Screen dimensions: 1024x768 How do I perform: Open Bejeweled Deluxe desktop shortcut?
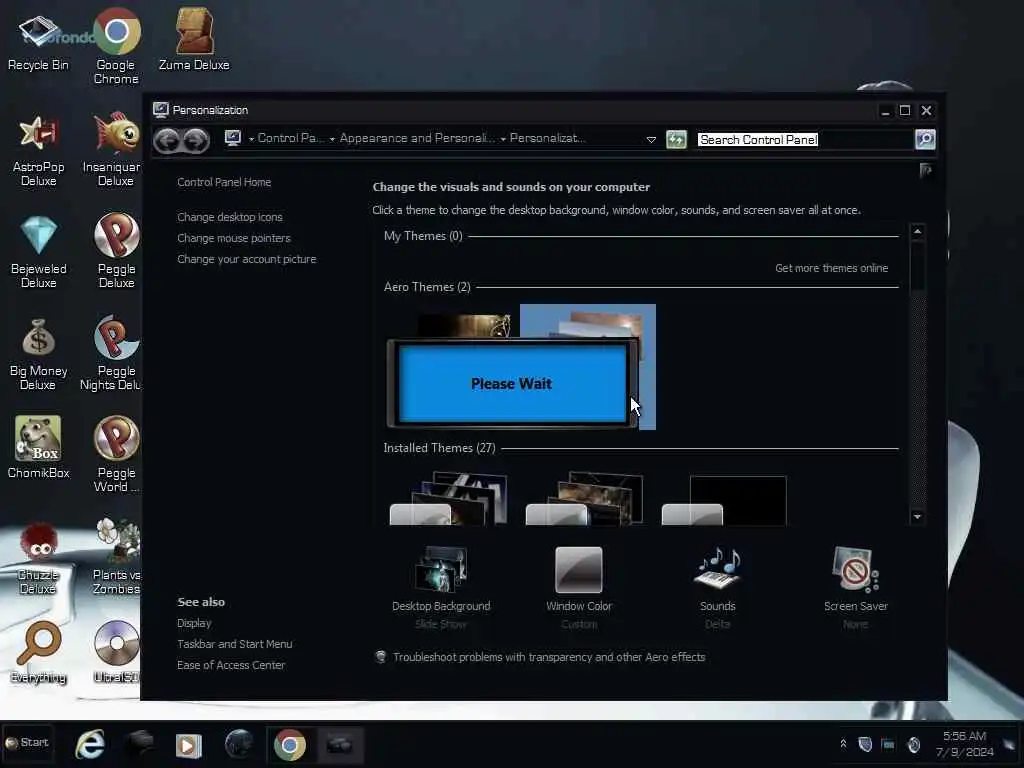(38, 252)
